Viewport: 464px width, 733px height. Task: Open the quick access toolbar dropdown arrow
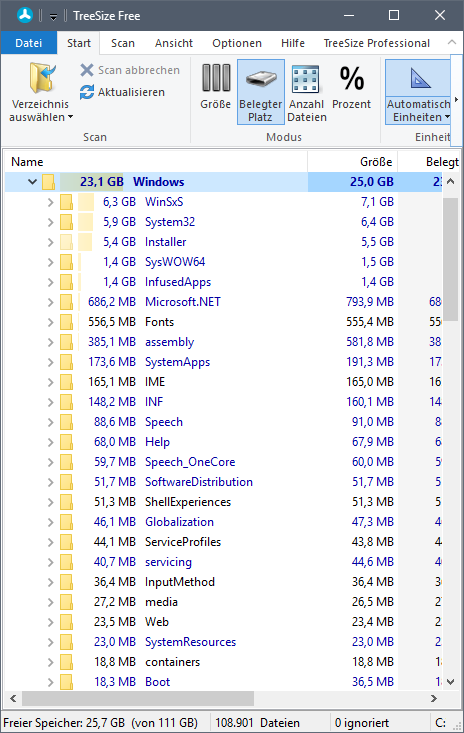53,17
